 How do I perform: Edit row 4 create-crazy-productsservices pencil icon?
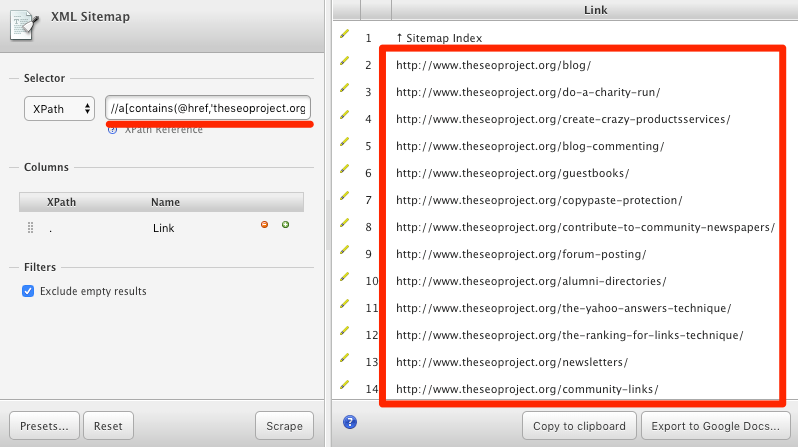(x=345, y=115)
